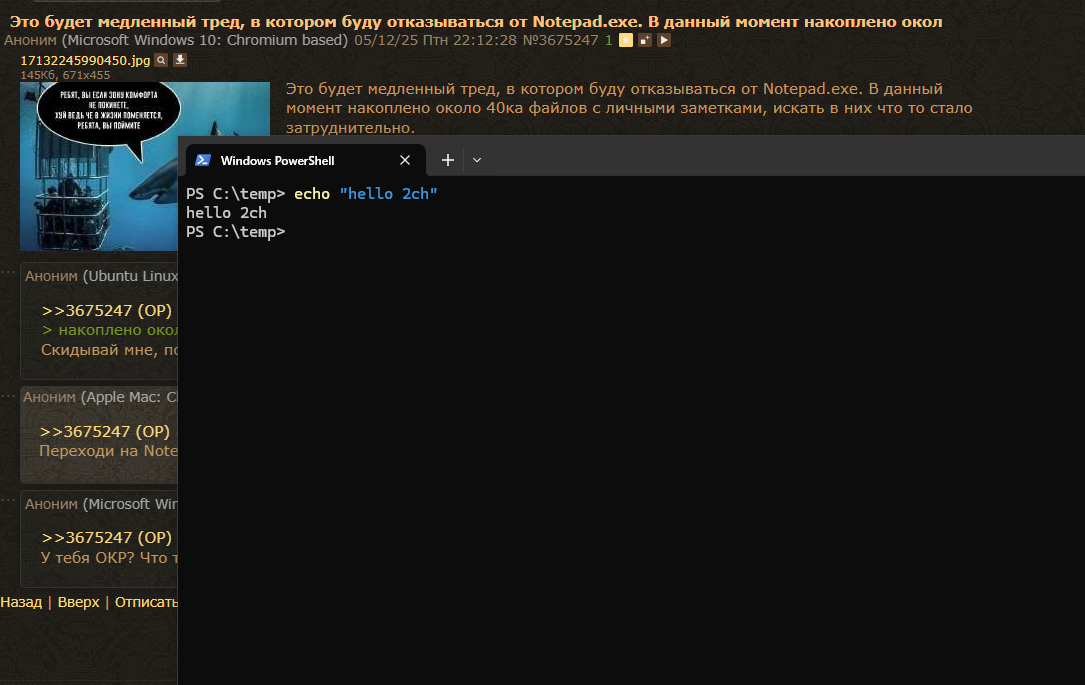Click the post date 05/12/25 Птн 22:12:28
Screen dimensions: 1085x685
click(435, 40)
